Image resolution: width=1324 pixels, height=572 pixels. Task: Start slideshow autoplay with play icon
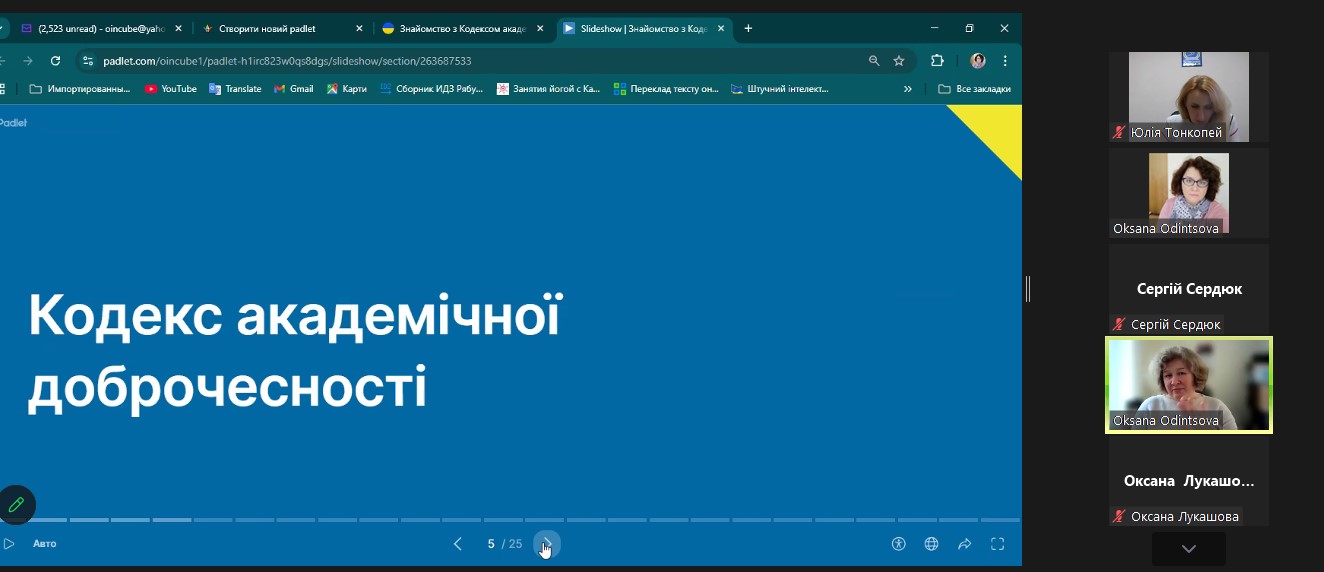point(9,544)
